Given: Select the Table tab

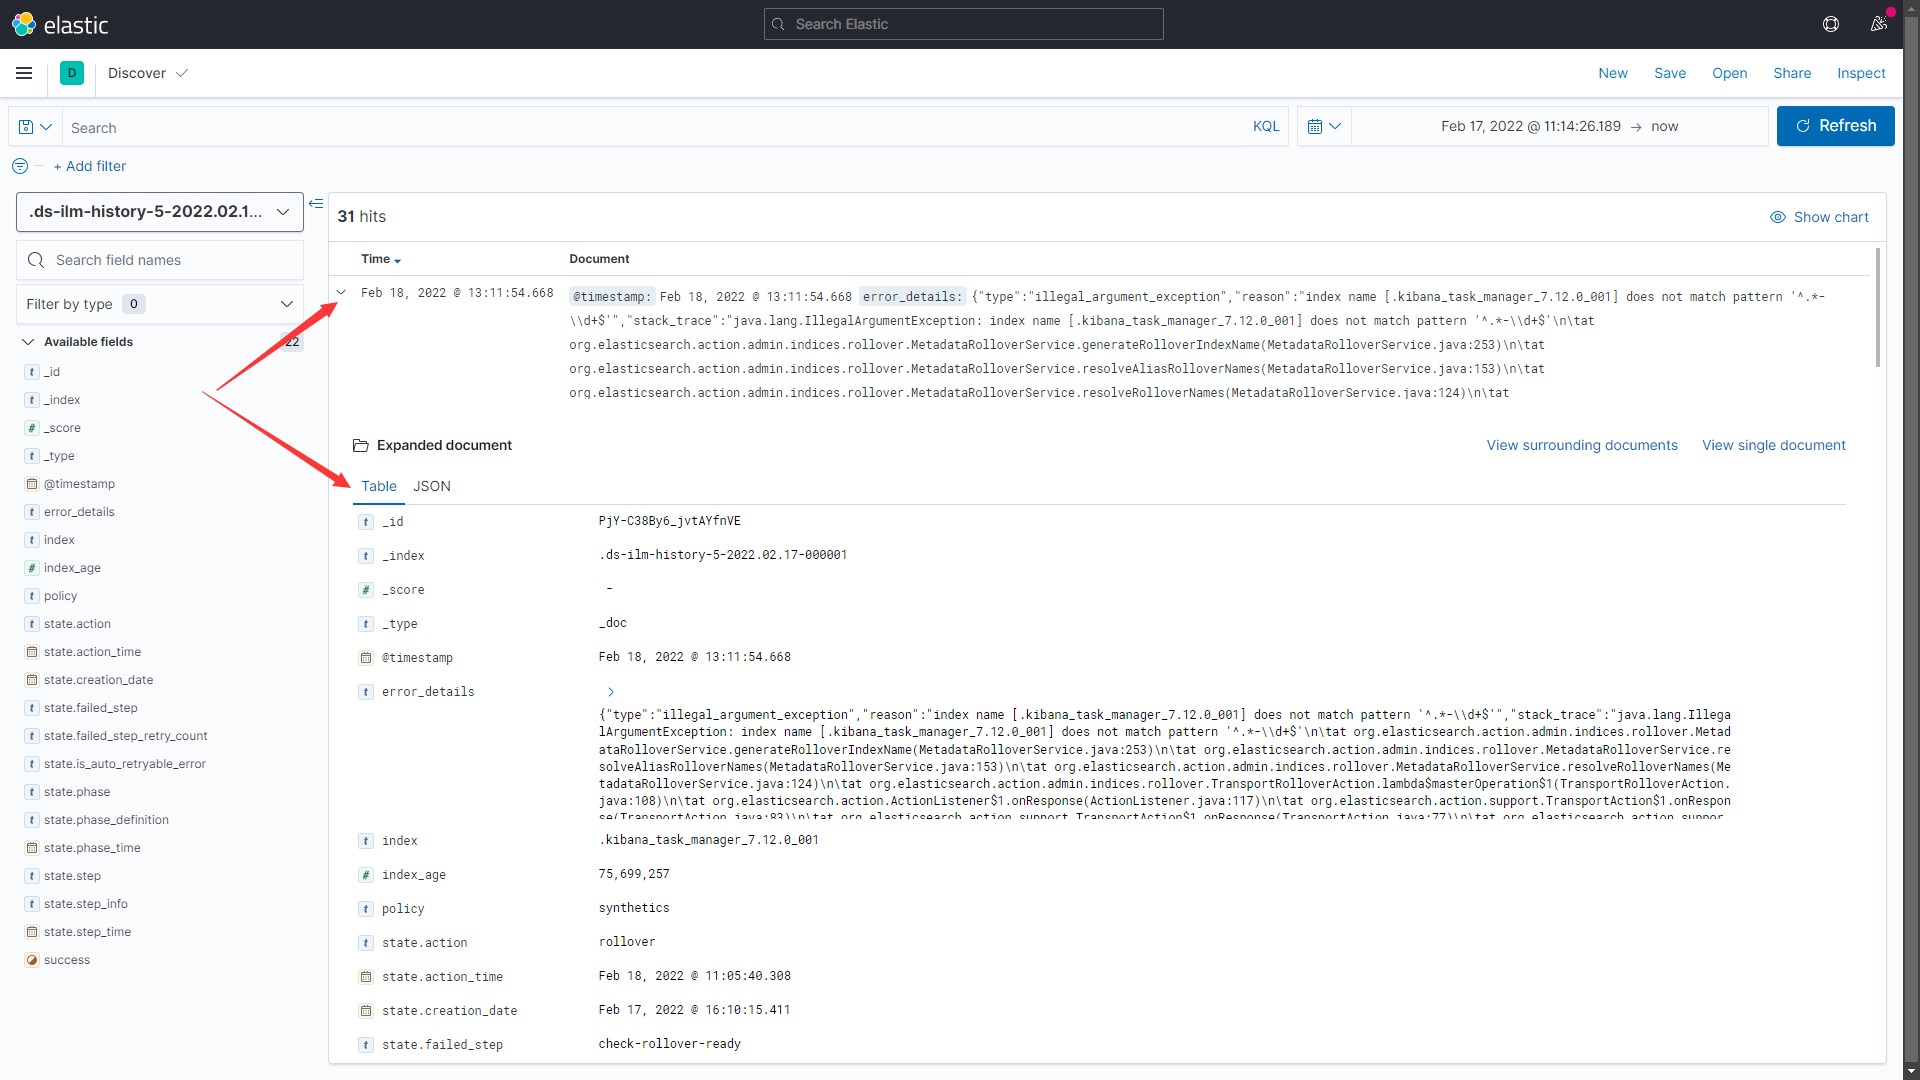Looking at the screenshot, I should (379, 486).
